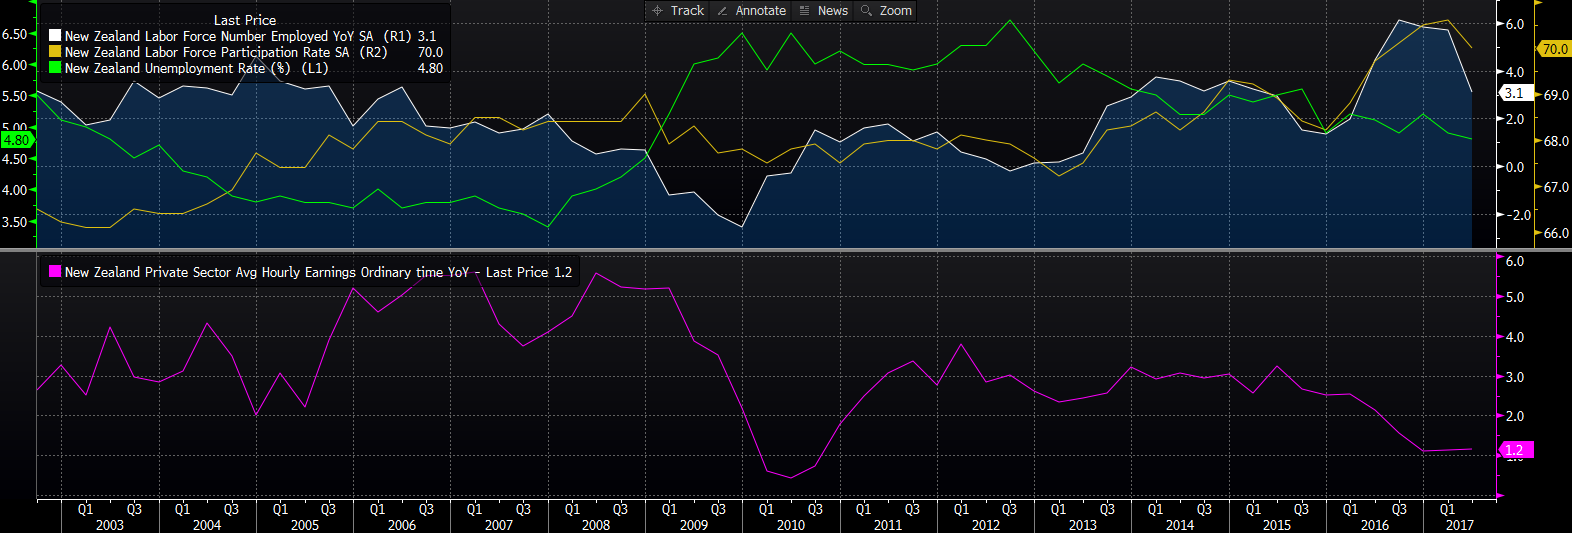1572x533 pixels.
Task: Click the magenta 1.2 axis value tag
Action: point(1515,450)
